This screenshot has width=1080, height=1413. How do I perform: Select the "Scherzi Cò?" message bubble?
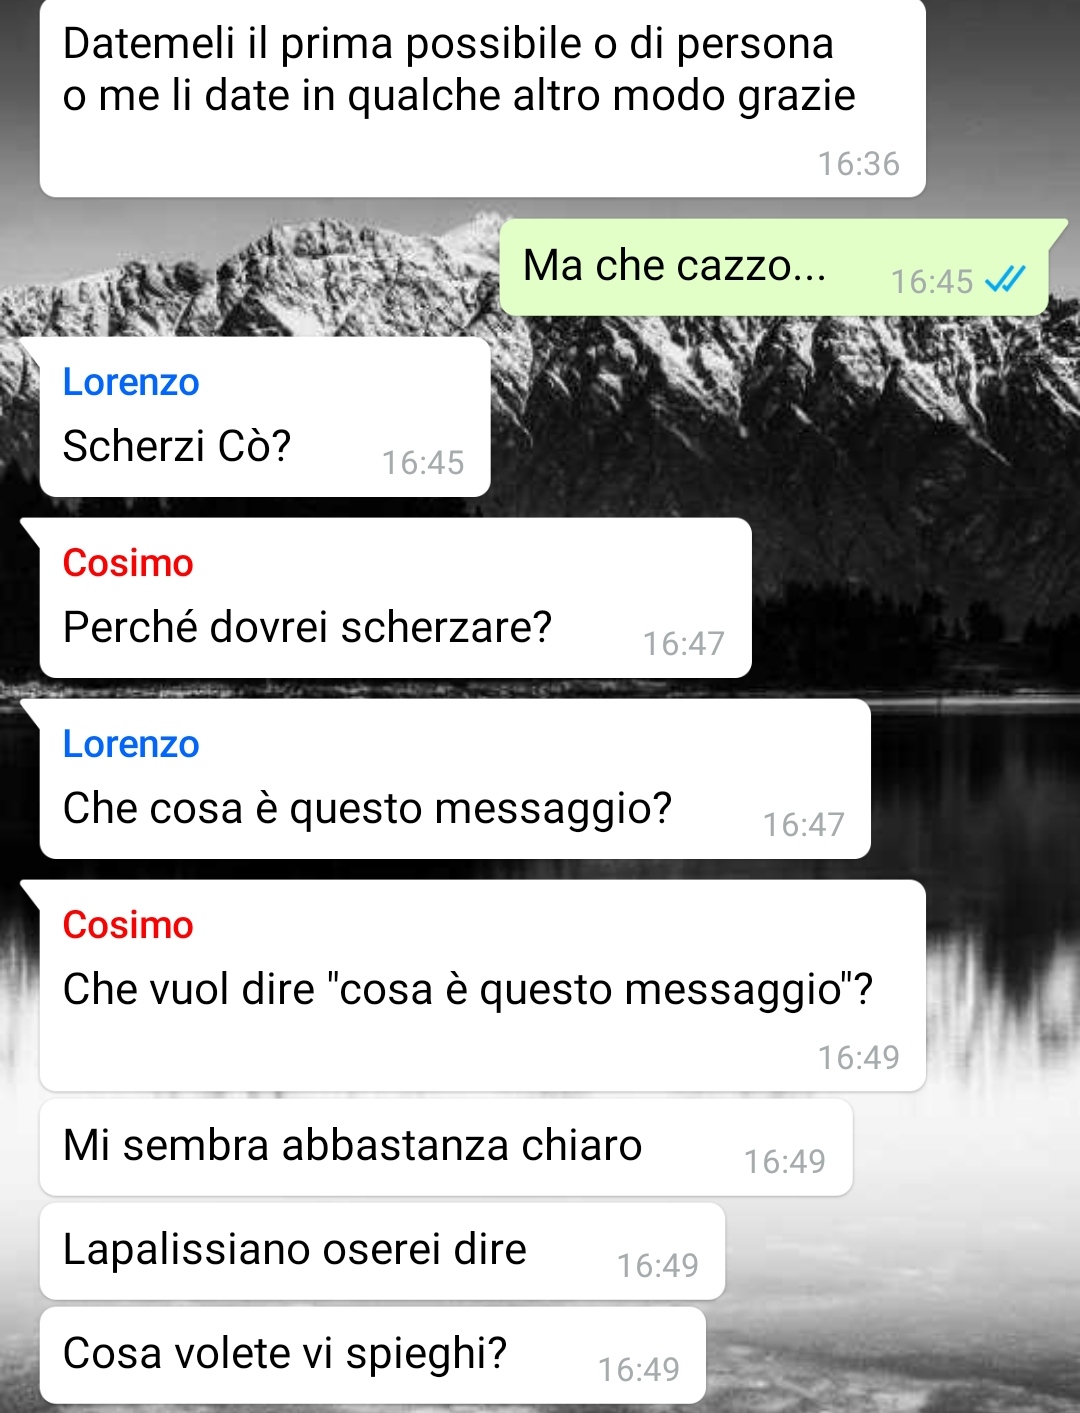coord(265,417)
